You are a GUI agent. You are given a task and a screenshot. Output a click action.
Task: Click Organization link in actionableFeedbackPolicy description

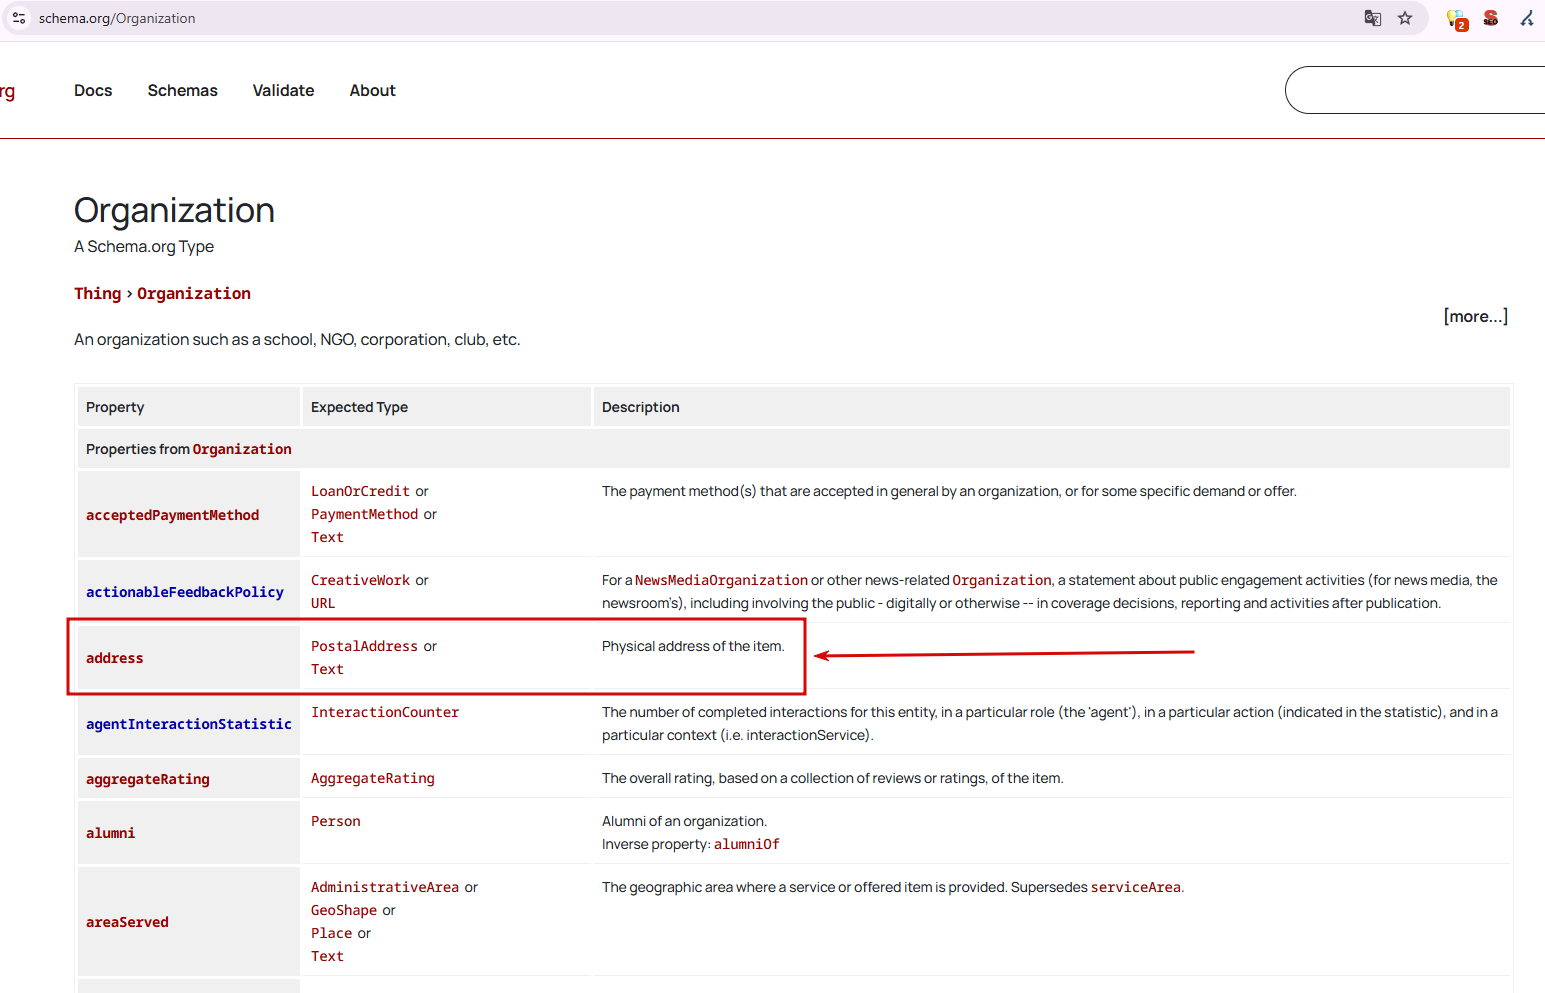click(1002, 580)
